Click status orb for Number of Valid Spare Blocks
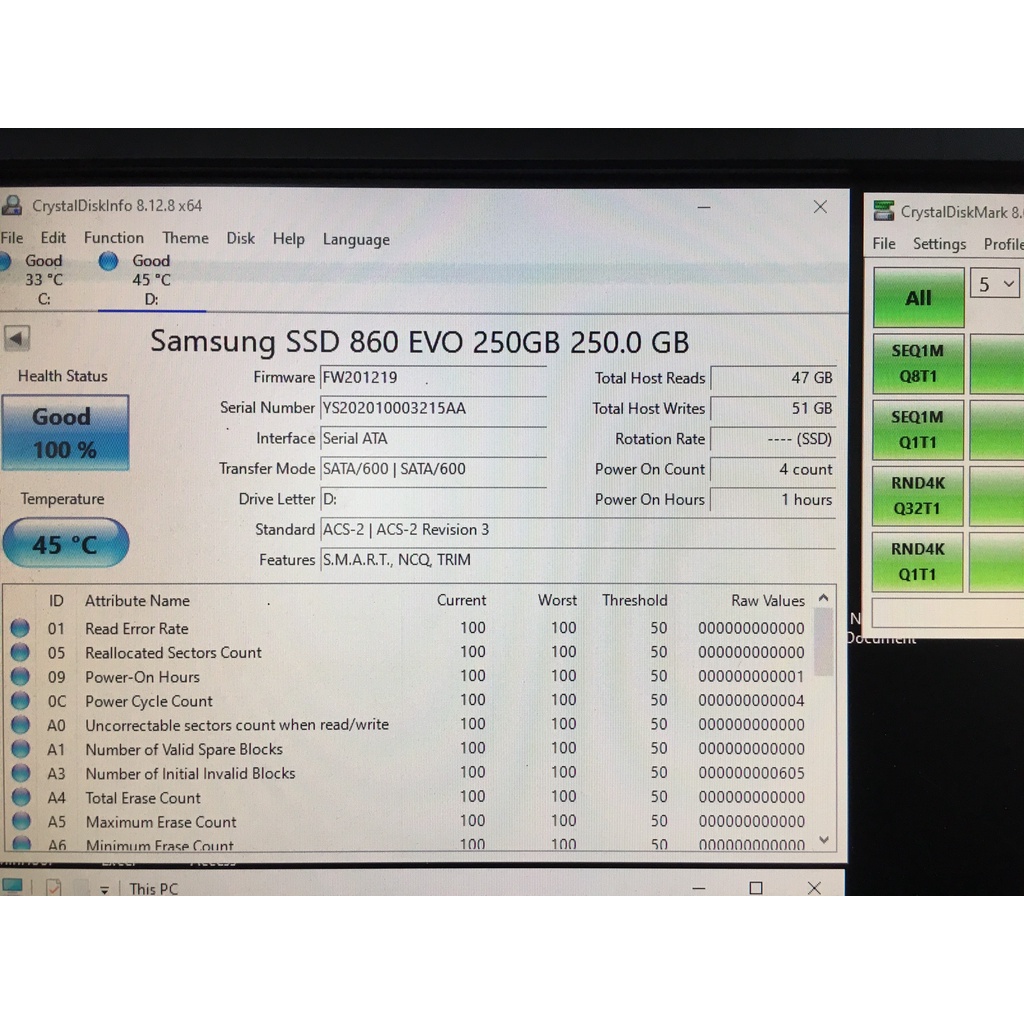 pyautogui.click(x=21, y=749)
